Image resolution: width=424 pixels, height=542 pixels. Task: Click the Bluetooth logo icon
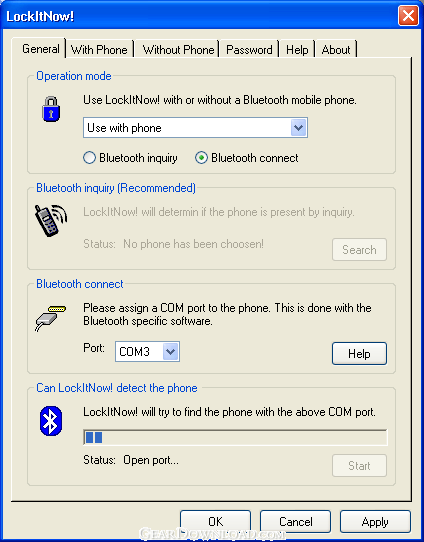point(51,421)
